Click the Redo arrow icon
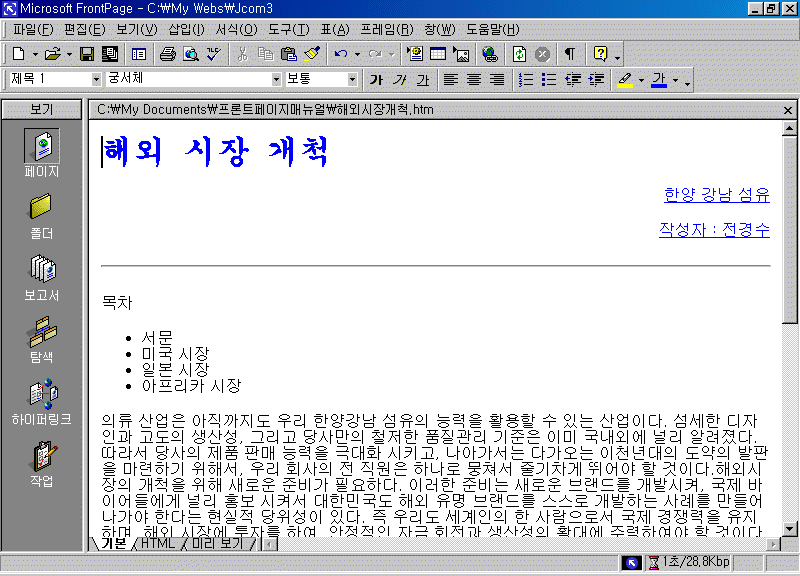Image resolution: width=800 pixels, height=576 pixels. pyautogui.click(x=375, y=54)
